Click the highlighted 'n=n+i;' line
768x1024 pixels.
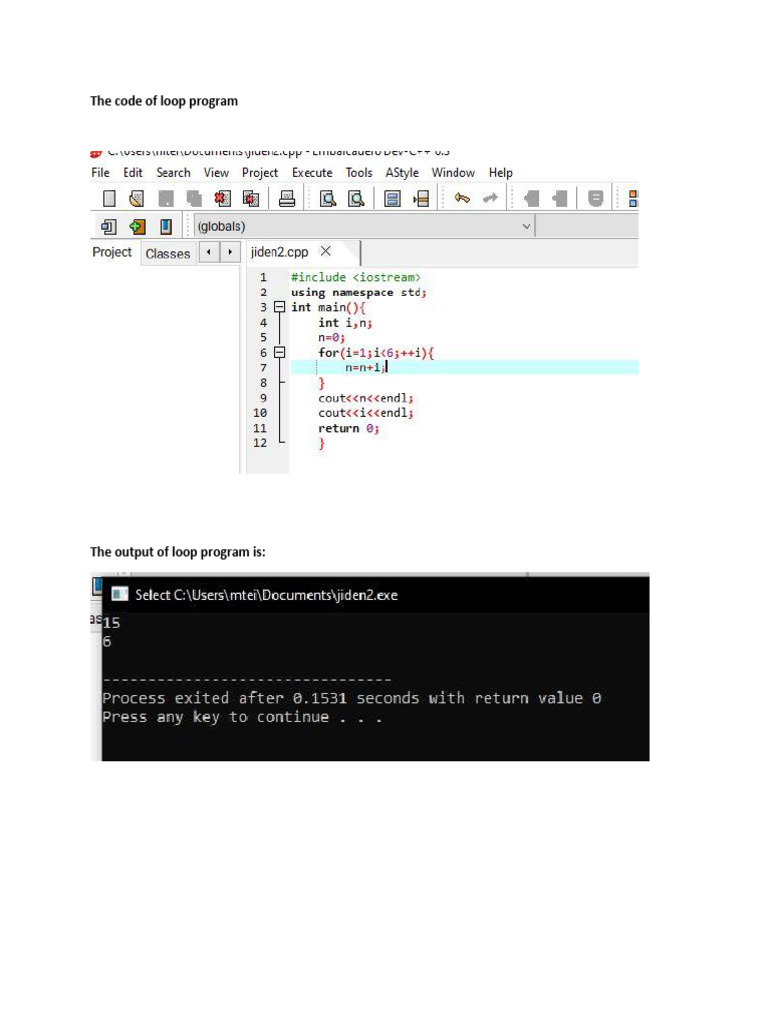366,368
